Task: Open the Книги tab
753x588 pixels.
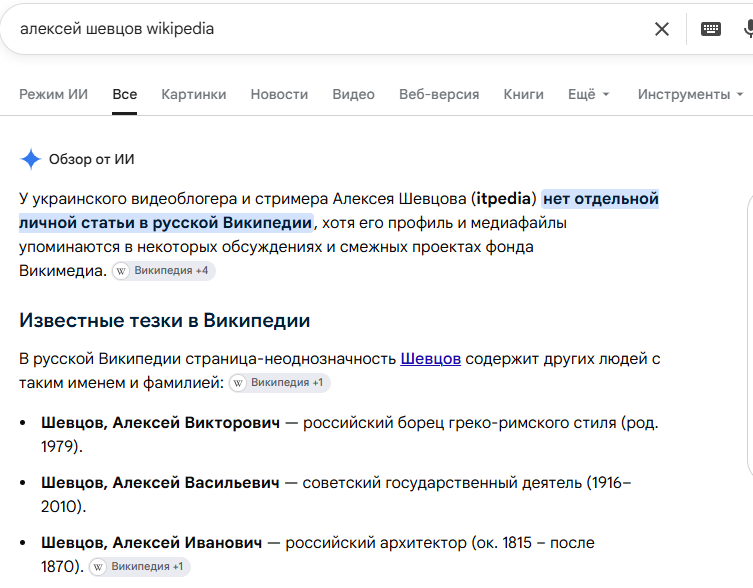Action: tap(523, 94)
